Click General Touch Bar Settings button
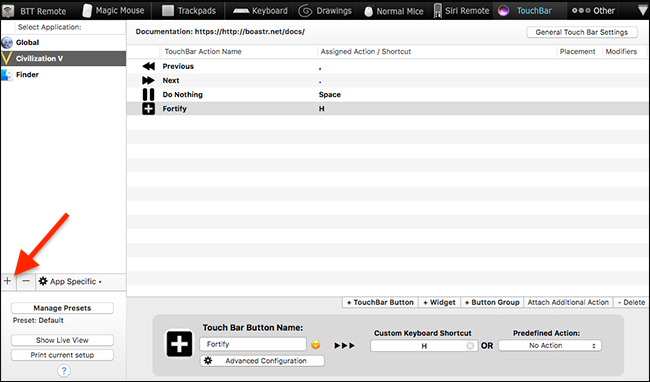 582,32
